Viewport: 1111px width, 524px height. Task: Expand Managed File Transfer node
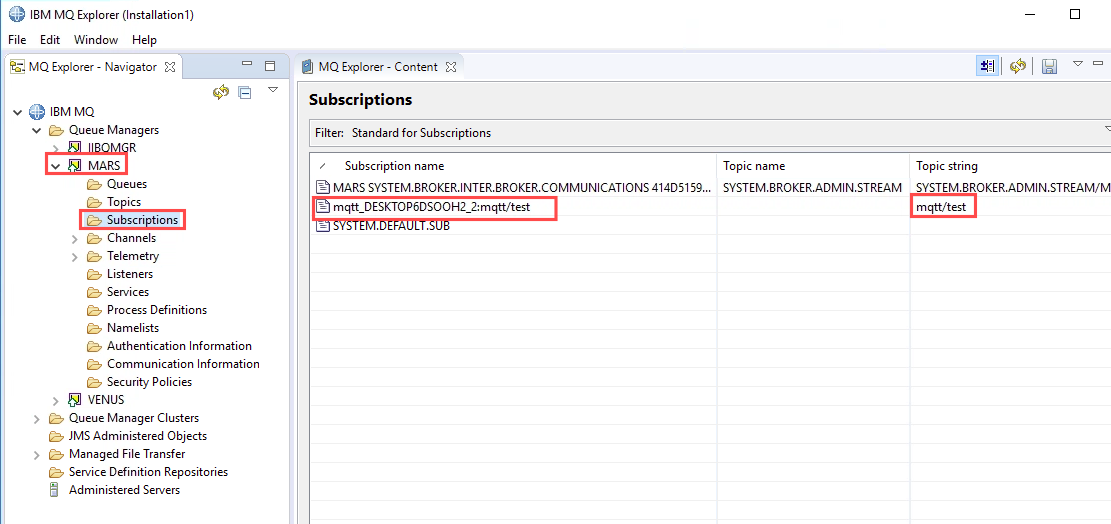(37, 455)
